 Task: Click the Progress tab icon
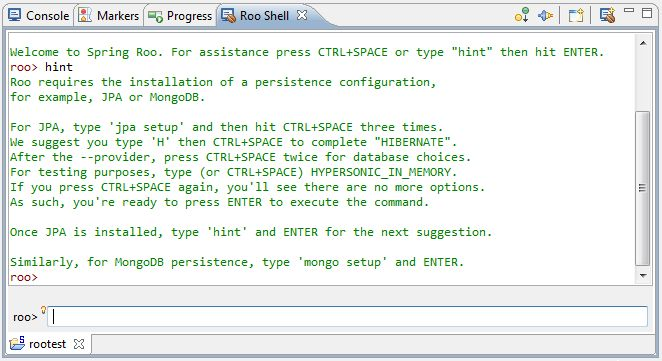click(x=155, y=16)
